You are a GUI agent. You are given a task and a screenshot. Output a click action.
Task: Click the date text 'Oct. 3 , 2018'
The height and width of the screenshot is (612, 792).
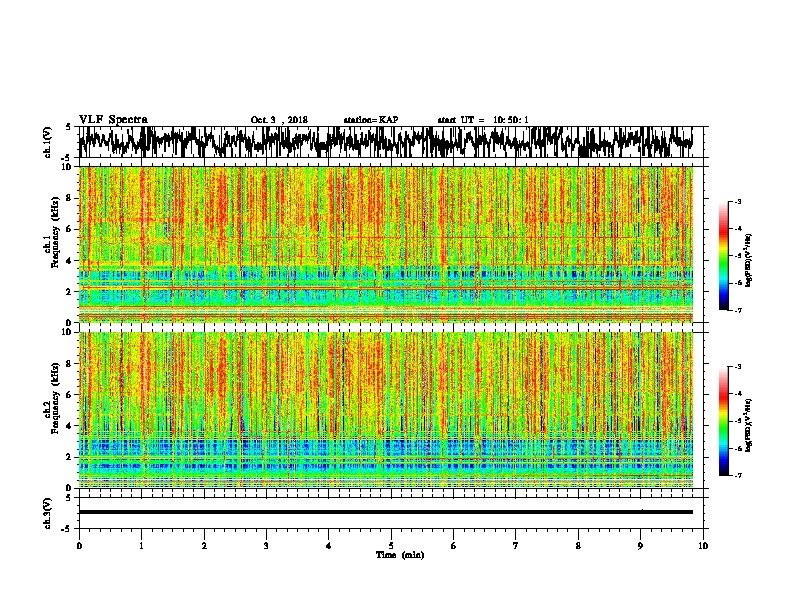(279, 120)
